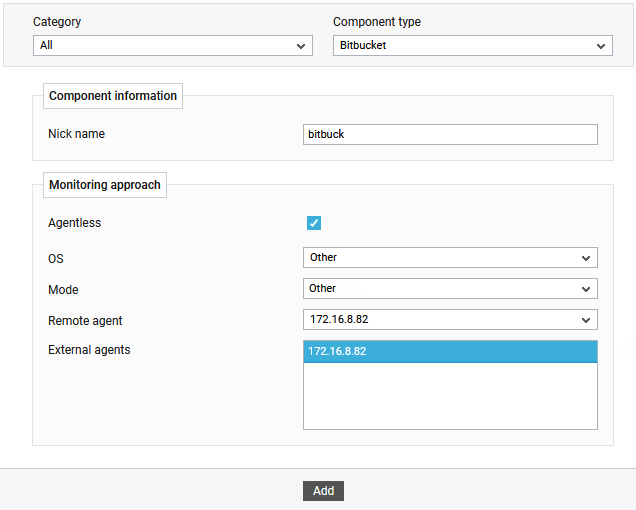Open the Mode dropdown
This screenshot has width=636, height=510.
click(x=450, y=288)
